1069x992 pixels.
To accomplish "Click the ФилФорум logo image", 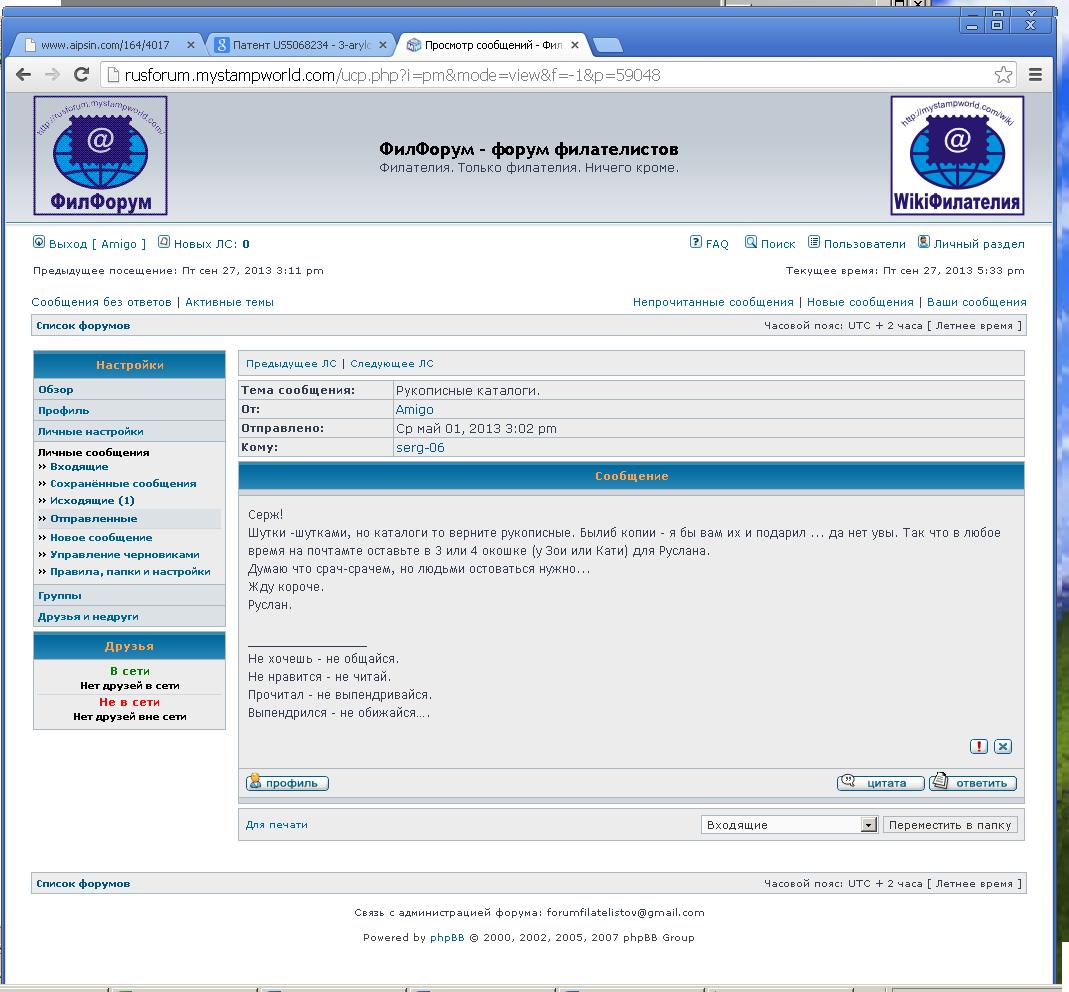I will tap(100, 155).
